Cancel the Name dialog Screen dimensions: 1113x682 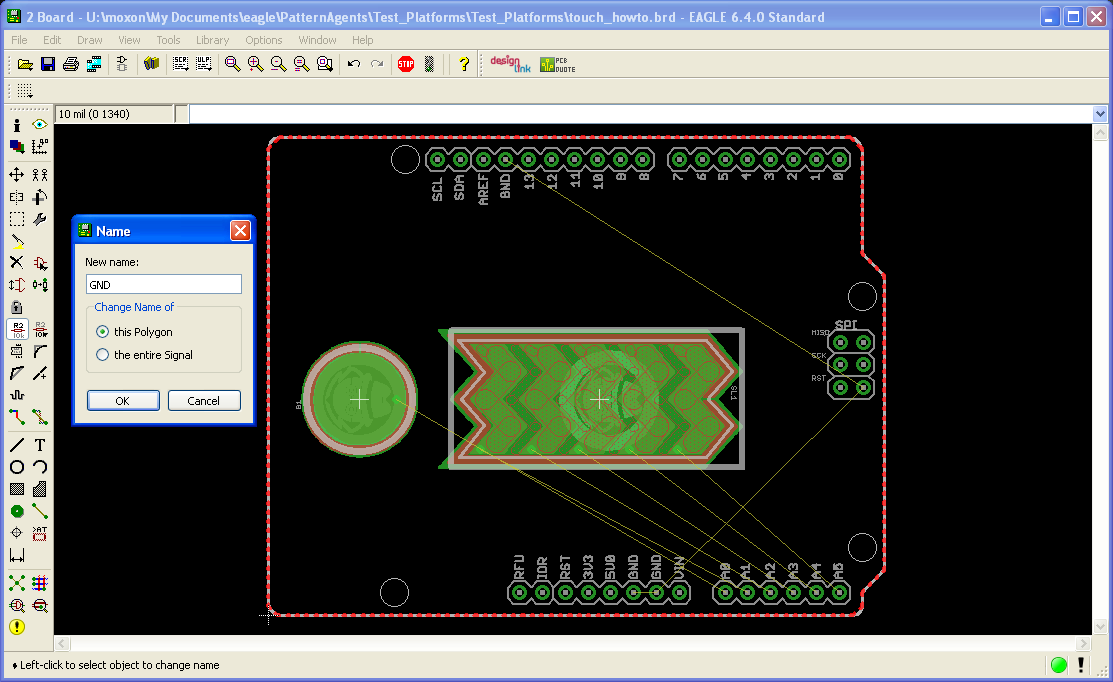(204, 401)
